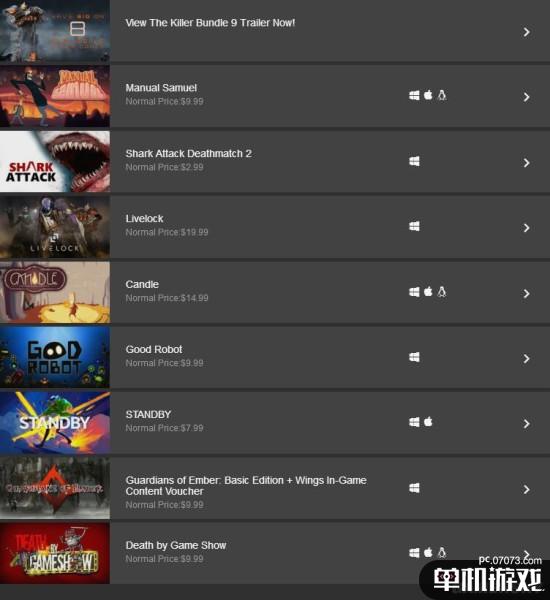Click the Windows icon on Good Robot row

click(x=414, y=357)
